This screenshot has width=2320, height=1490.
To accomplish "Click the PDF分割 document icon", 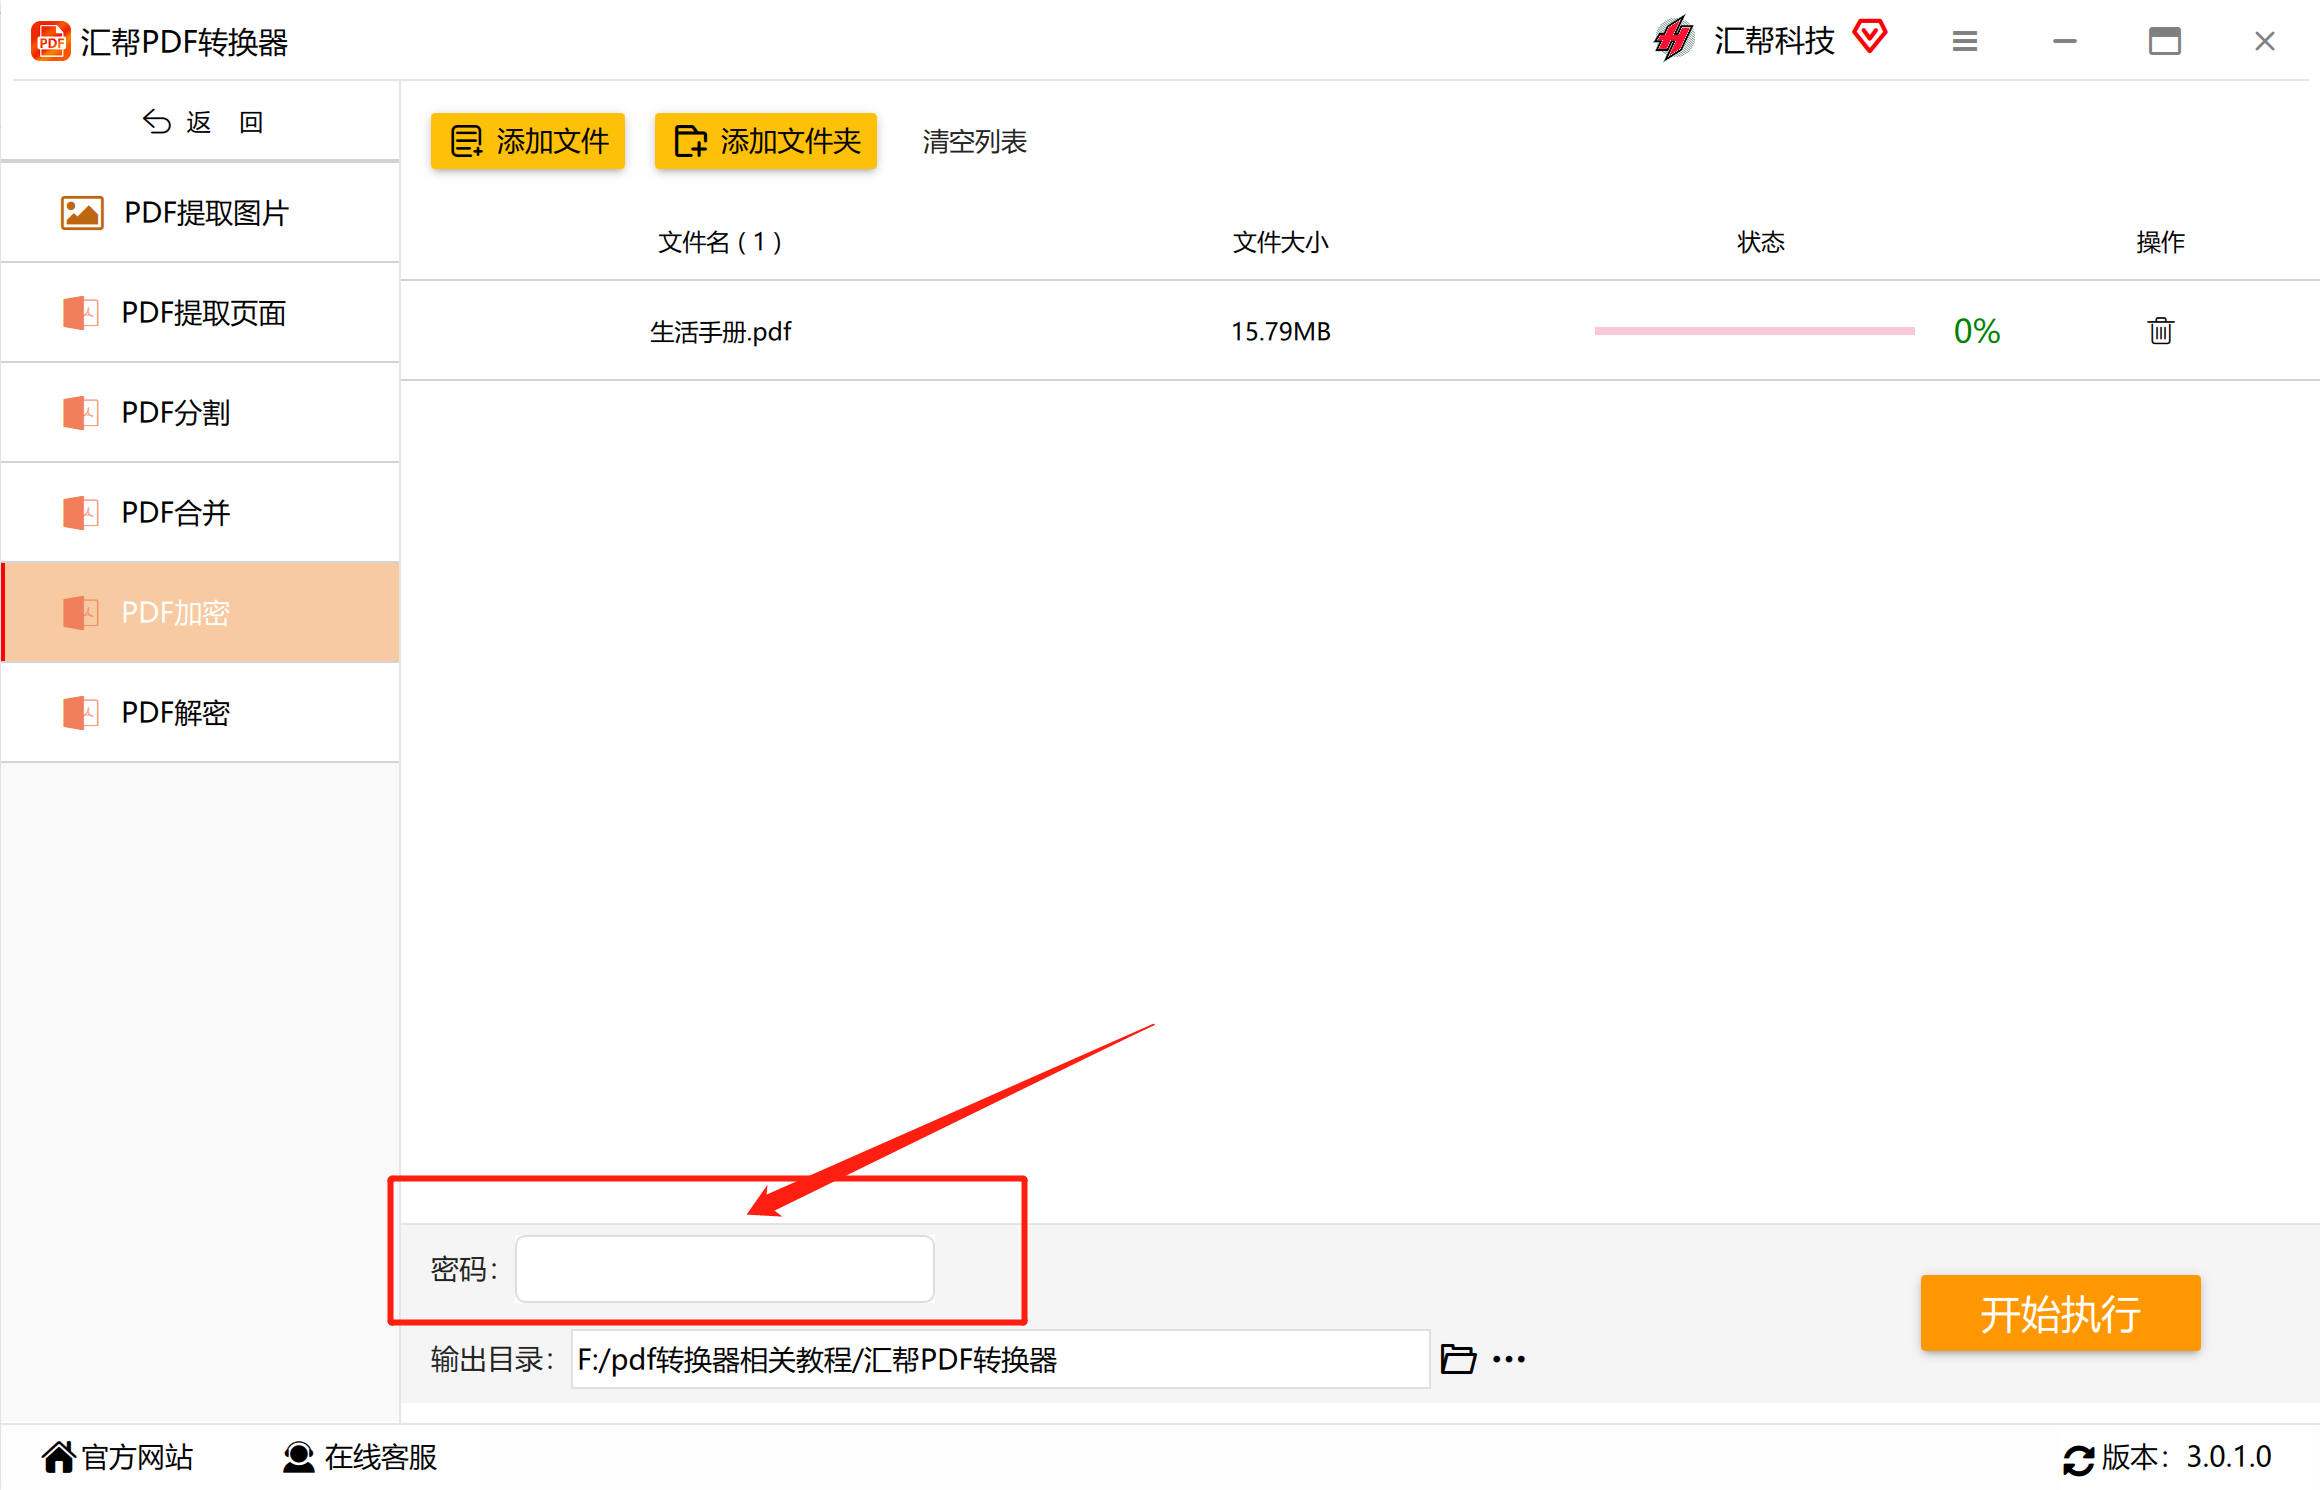I will coord(81,413).
